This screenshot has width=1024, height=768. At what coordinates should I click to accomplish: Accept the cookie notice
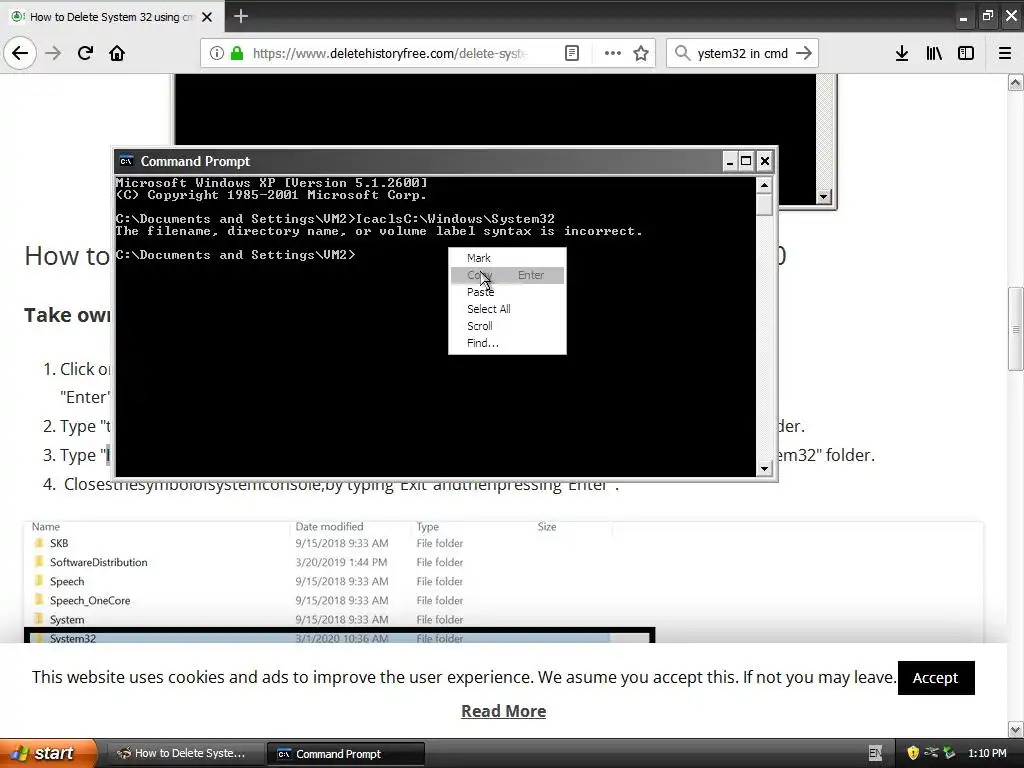point(936,678)
